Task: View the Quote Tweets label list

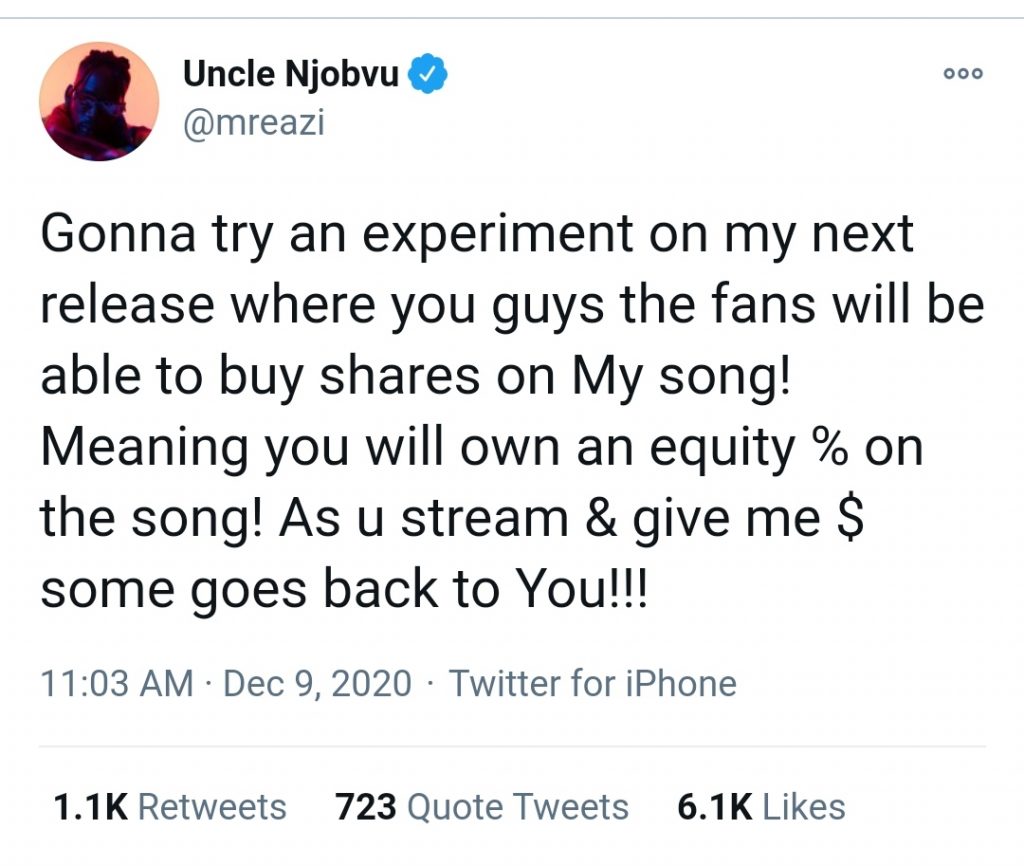Action: [x=519, y=806]
